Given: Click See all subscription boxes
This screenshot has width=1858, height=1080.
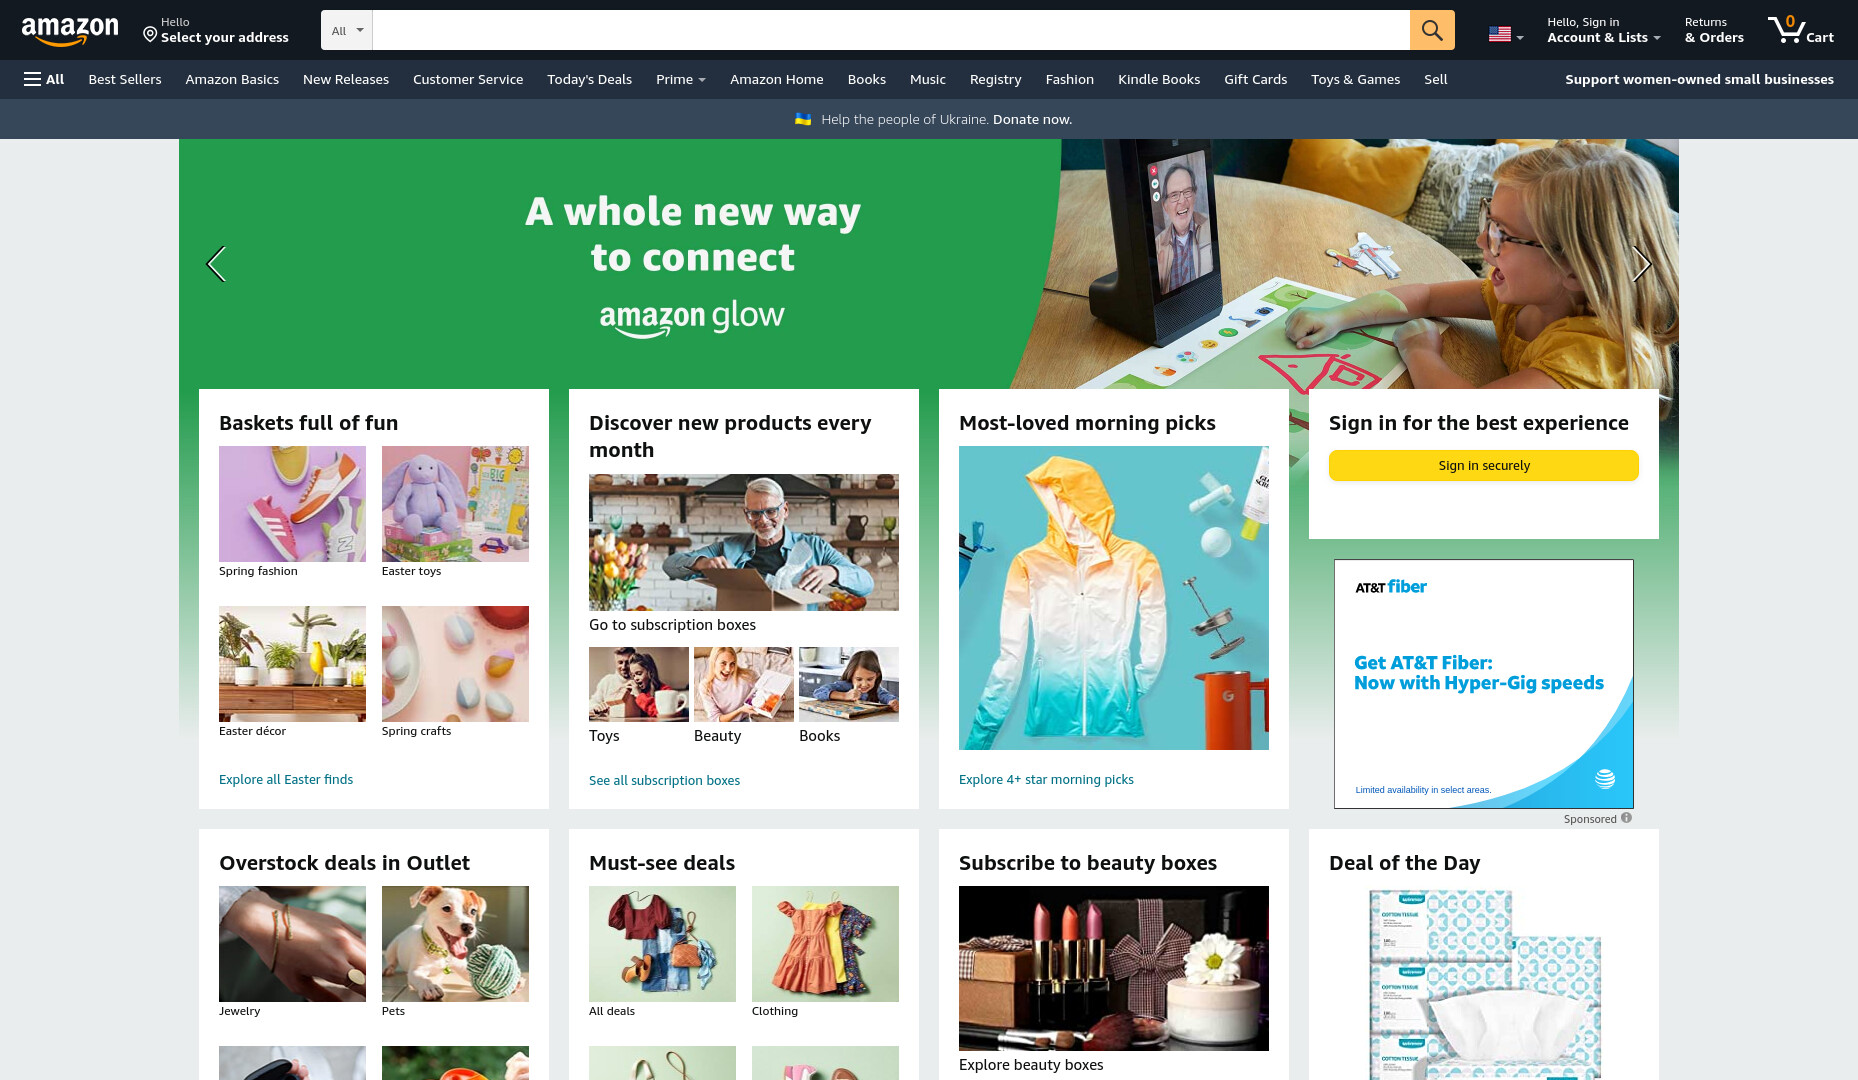Looking at the screenshot, I should click(x=664, y=780).
